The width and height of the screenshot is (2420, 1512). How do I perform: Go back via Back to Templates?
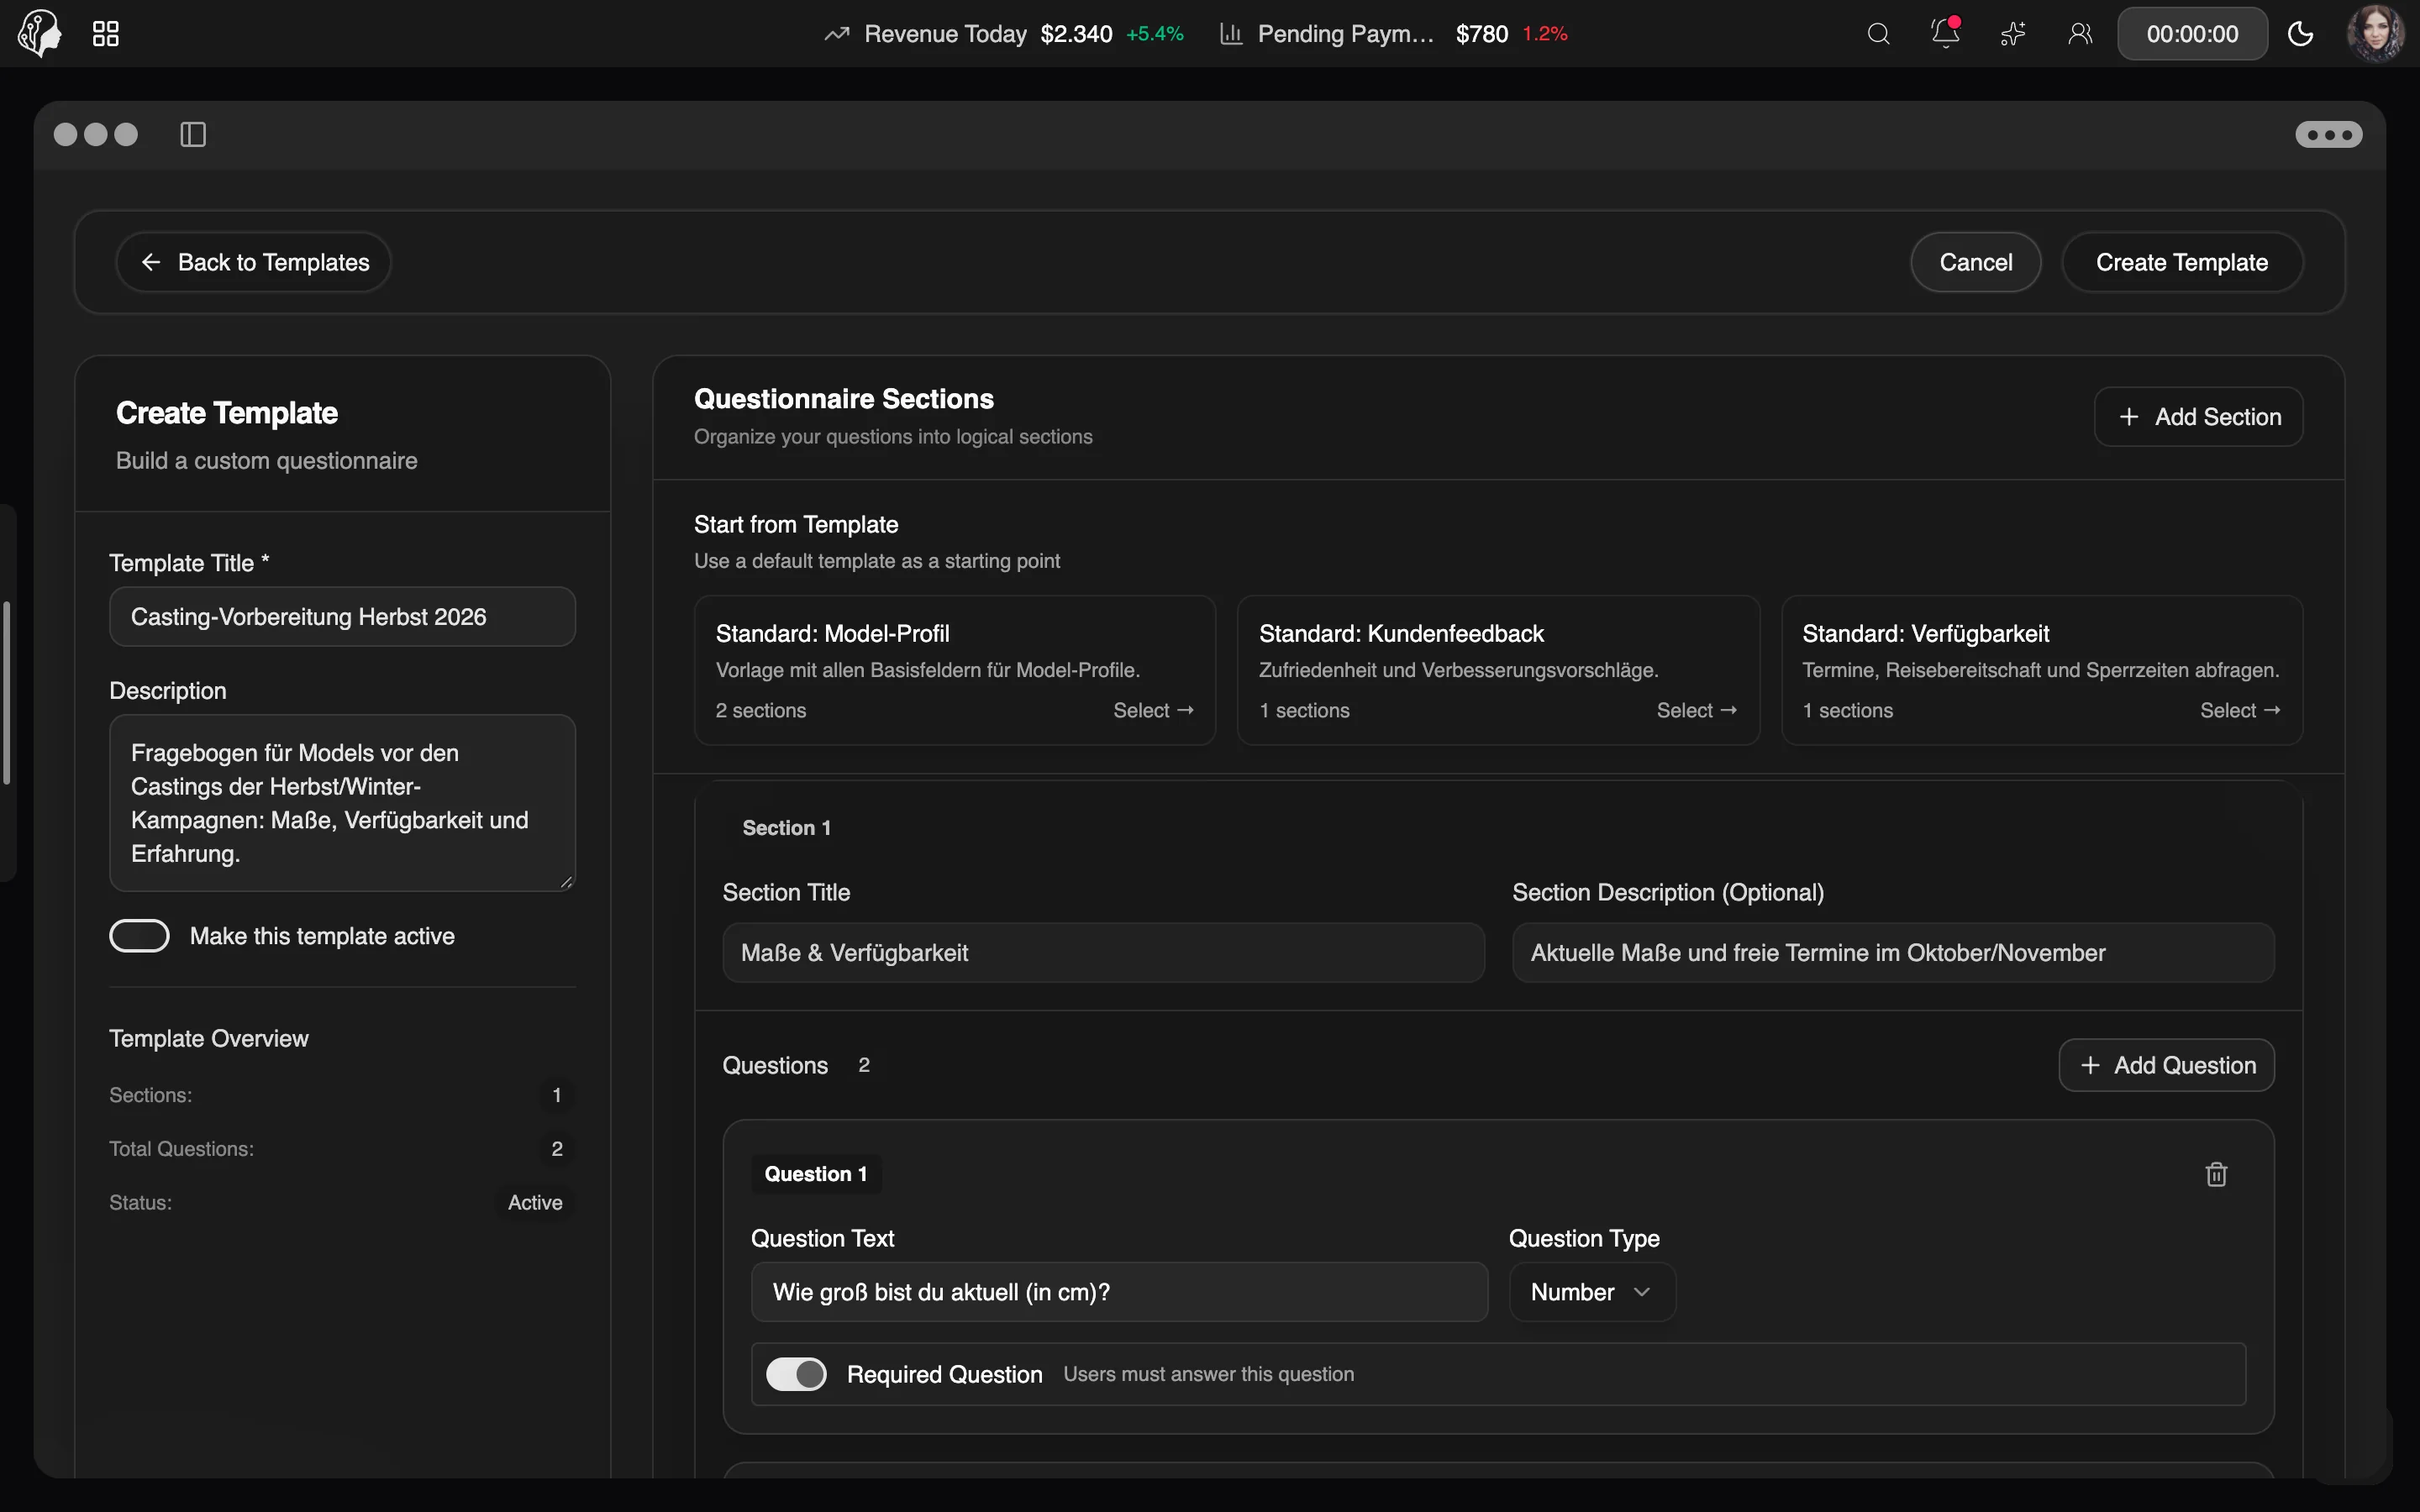(x=253, y=262)
